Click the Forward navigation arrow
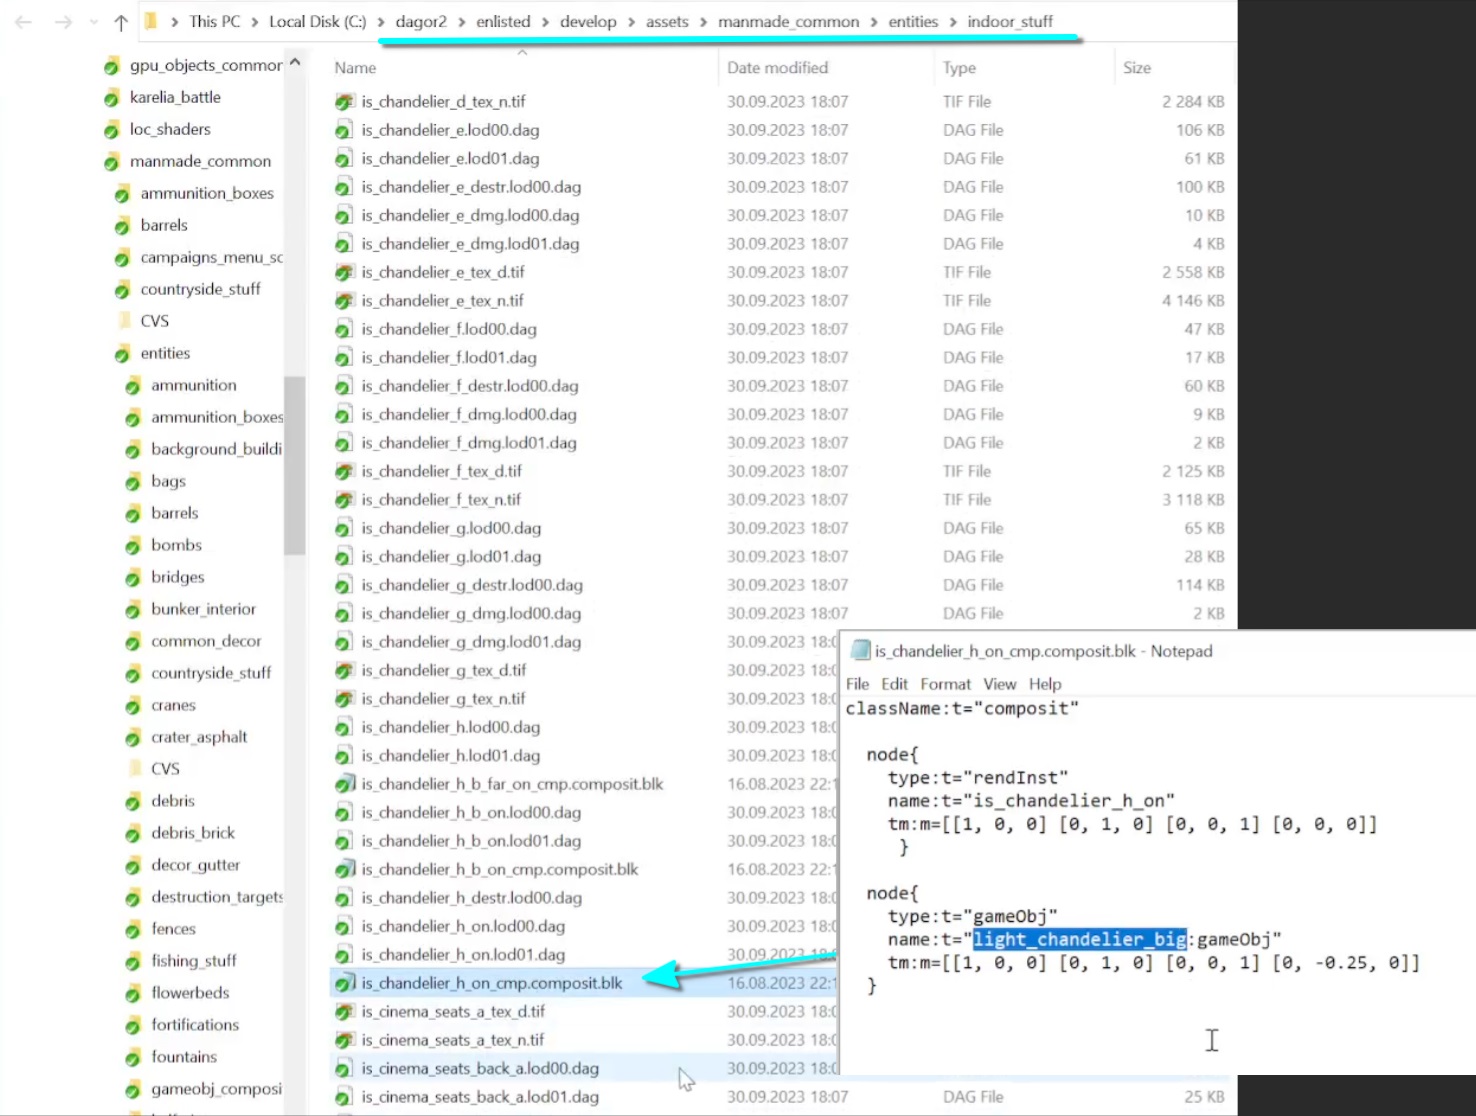 coord(63,22)
